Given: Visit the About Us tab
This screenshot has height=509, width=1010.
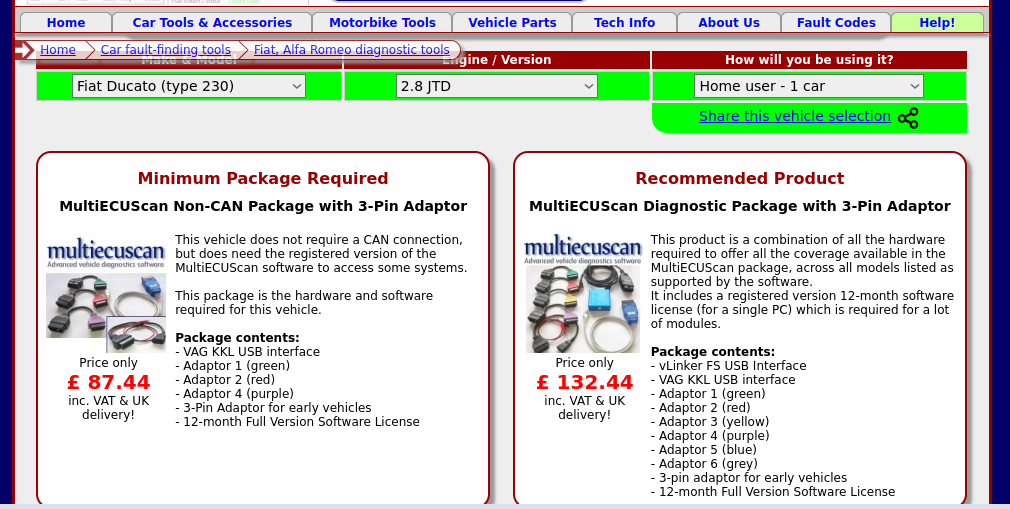Looking at the screenshot, I should point(729,22).
